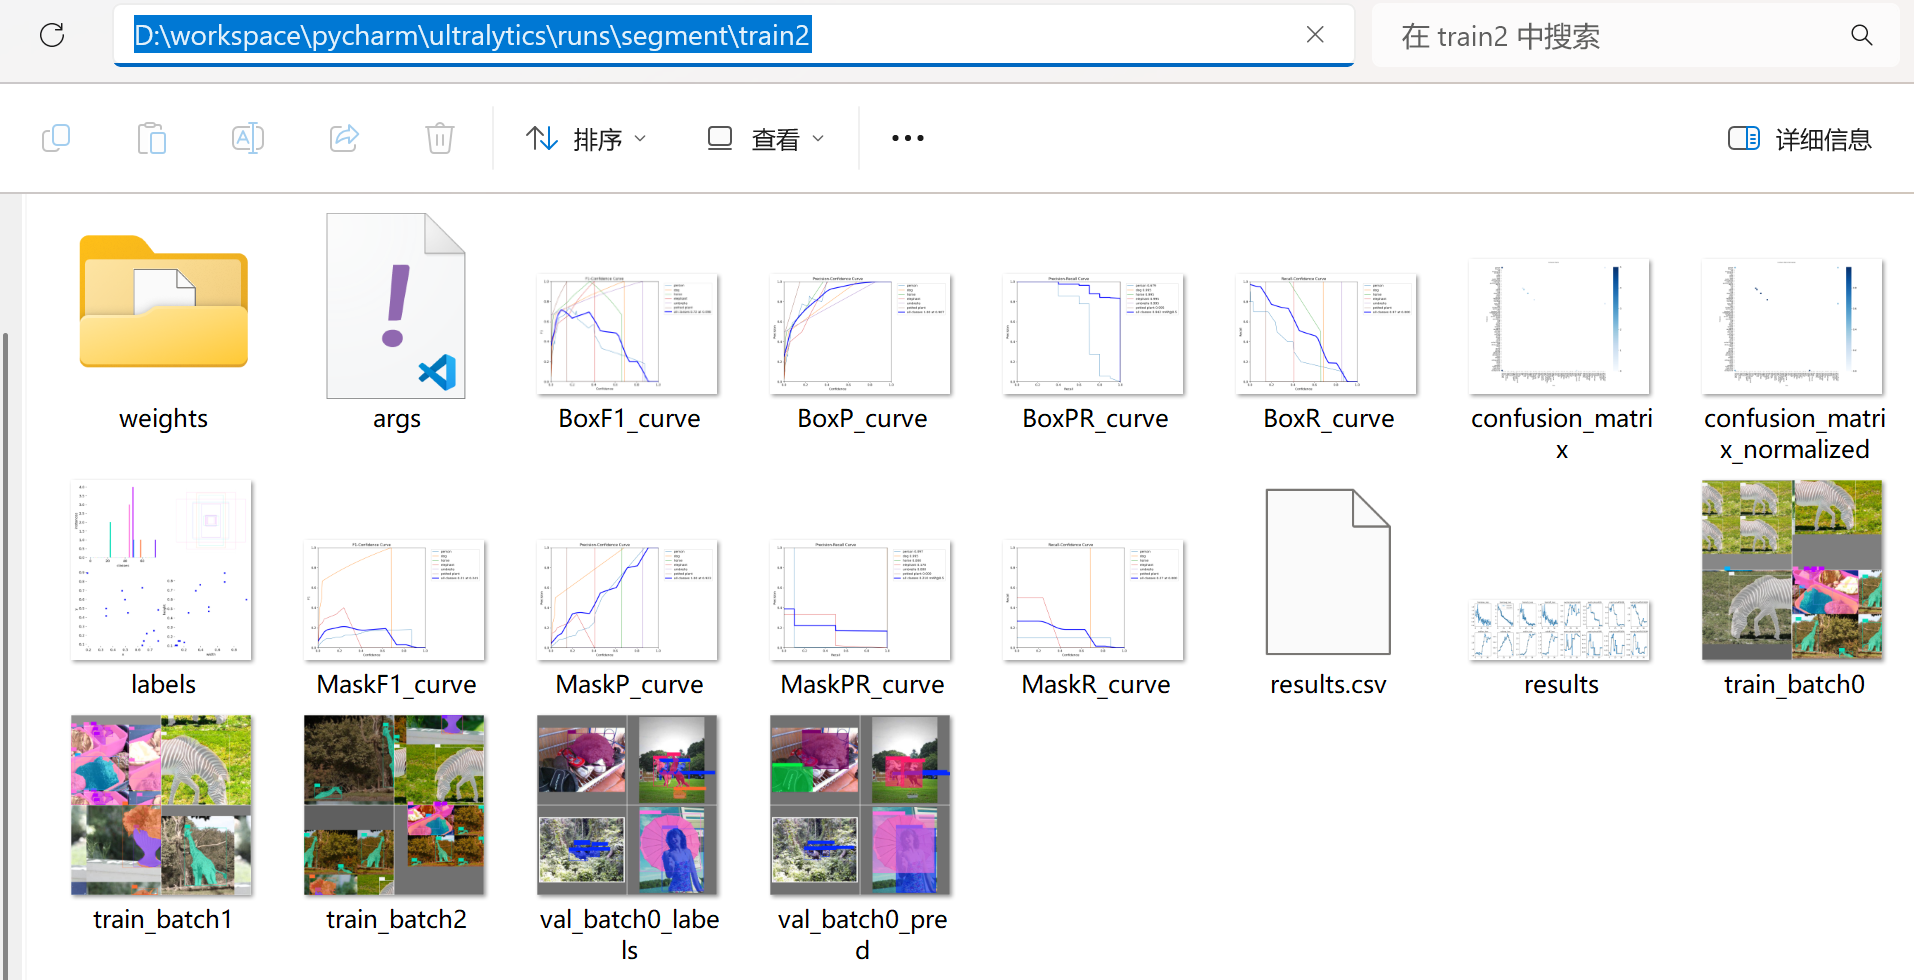This screenshot has height=980, width=1914.
Task: Select the args file icon
Action: pos(396,306)
